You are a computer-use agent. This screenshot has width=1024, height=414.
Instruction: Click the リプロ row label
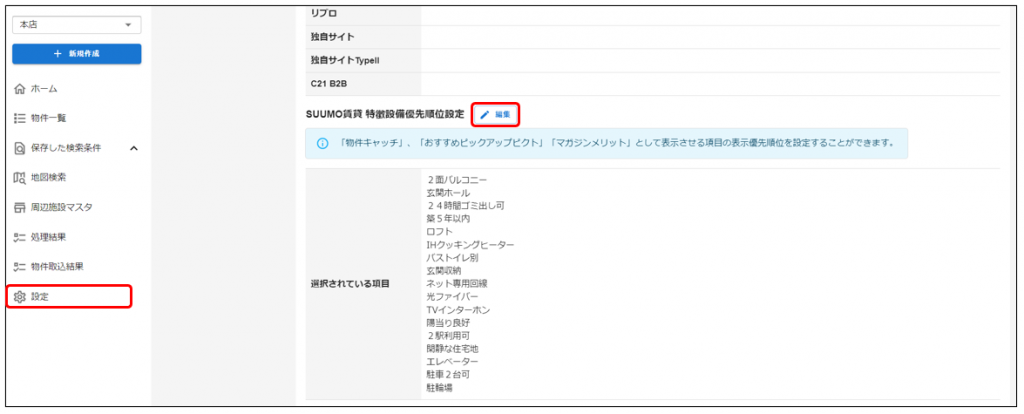[x=324, y=13]
